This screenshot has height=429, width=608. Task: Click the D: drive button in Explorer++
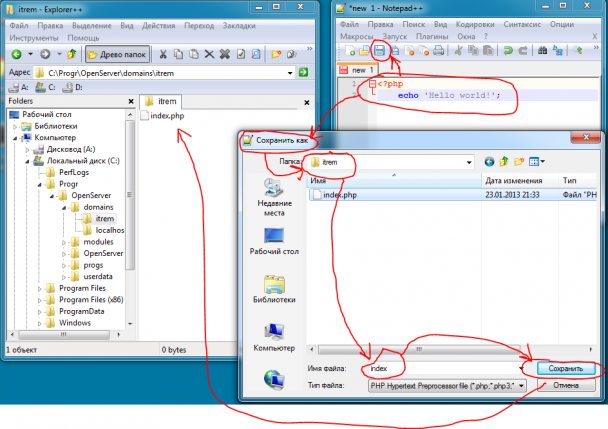coord(73,88)
